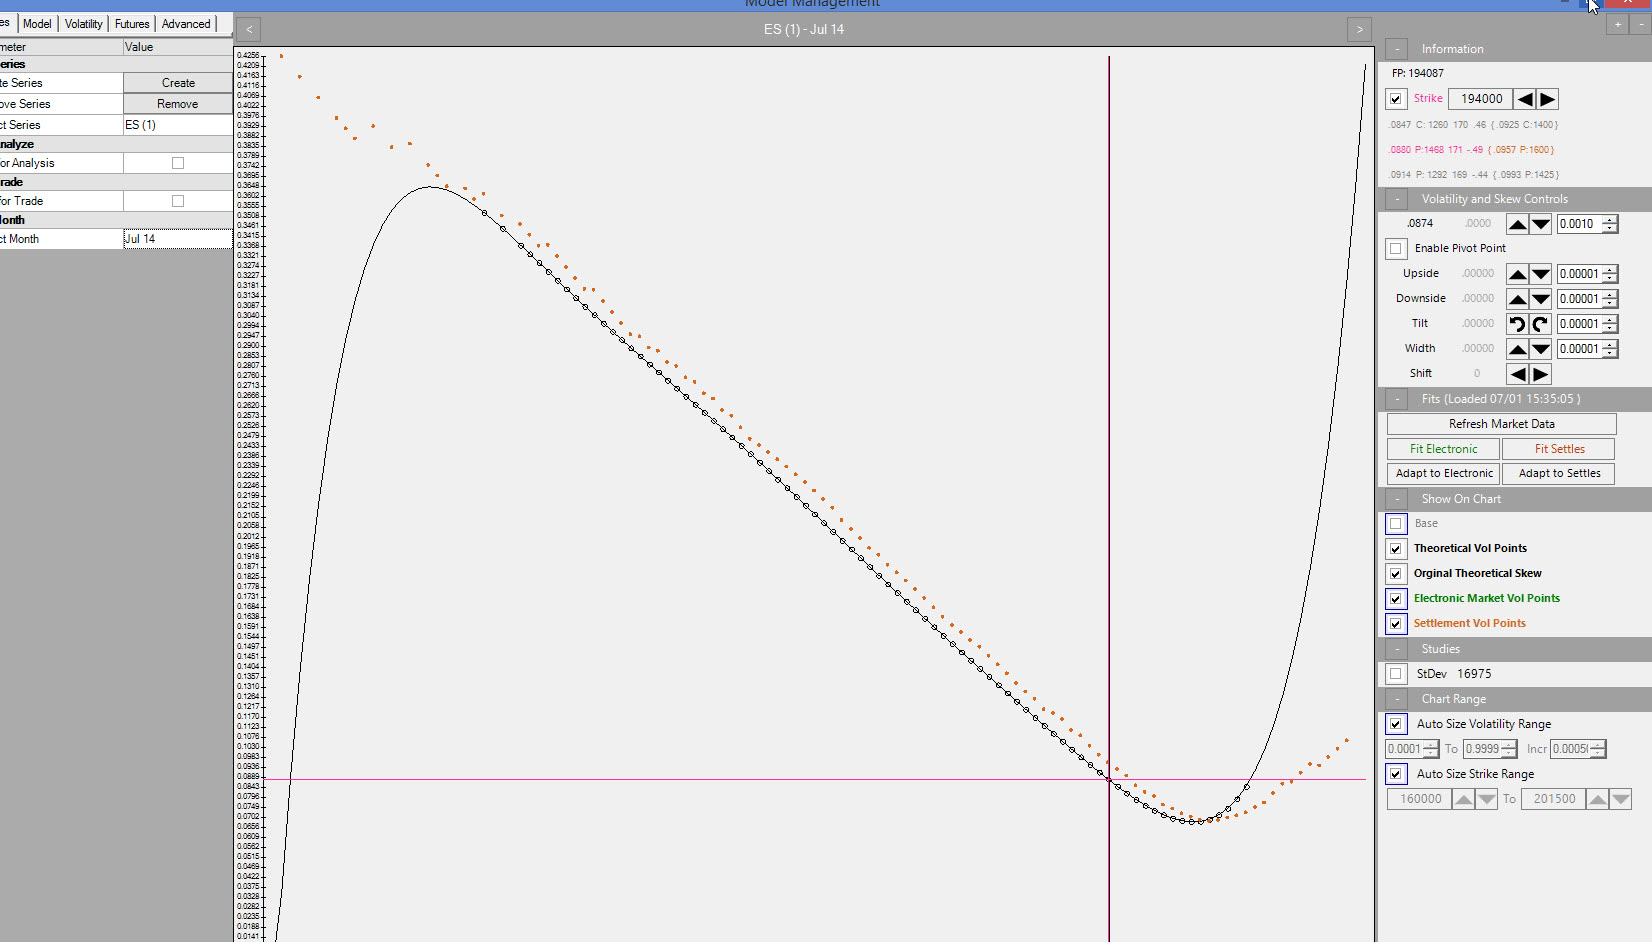
Task: Click the Width down arrow
Action: [x=1541, y=349]
